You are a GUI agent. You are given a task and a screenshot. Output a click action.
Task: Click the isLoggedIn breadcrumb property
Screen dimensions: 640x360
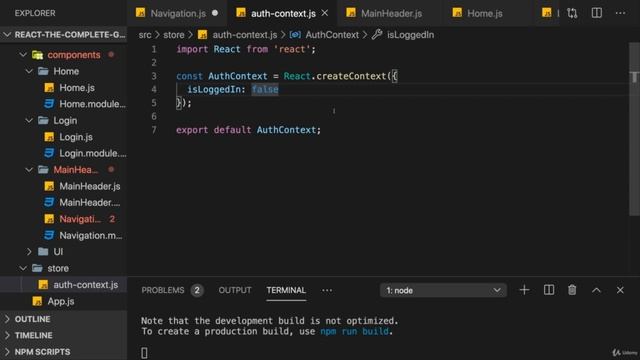tap(410, 35)
